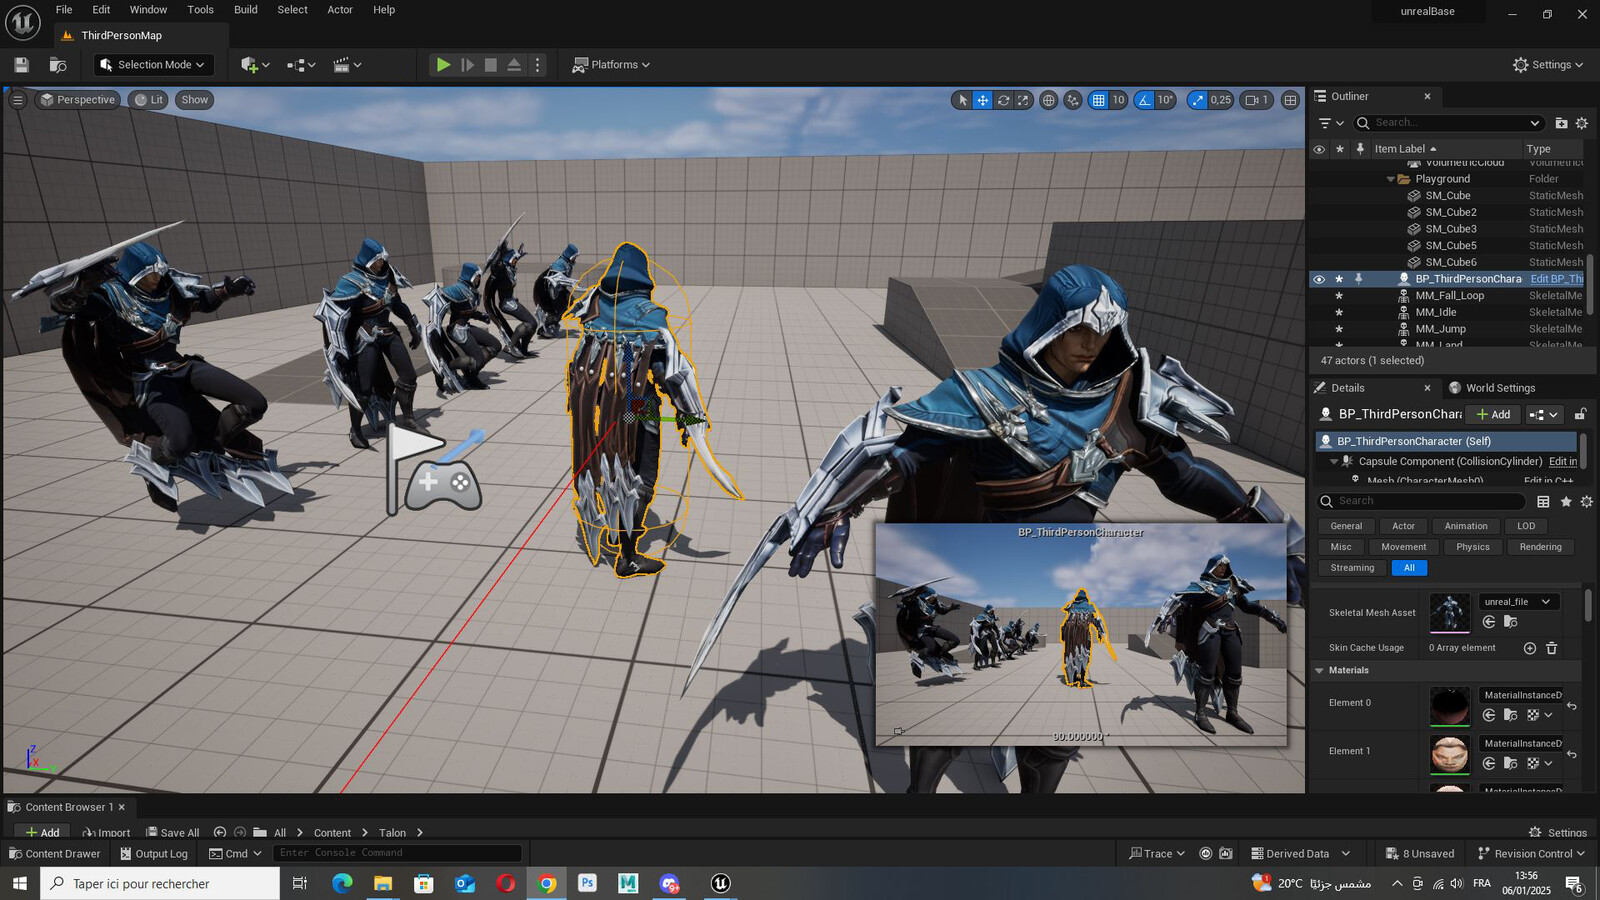Screen dimensions: 1600x900
Task: Open Unreal Engine from the Windows taskbar
Action: [720, 883]
